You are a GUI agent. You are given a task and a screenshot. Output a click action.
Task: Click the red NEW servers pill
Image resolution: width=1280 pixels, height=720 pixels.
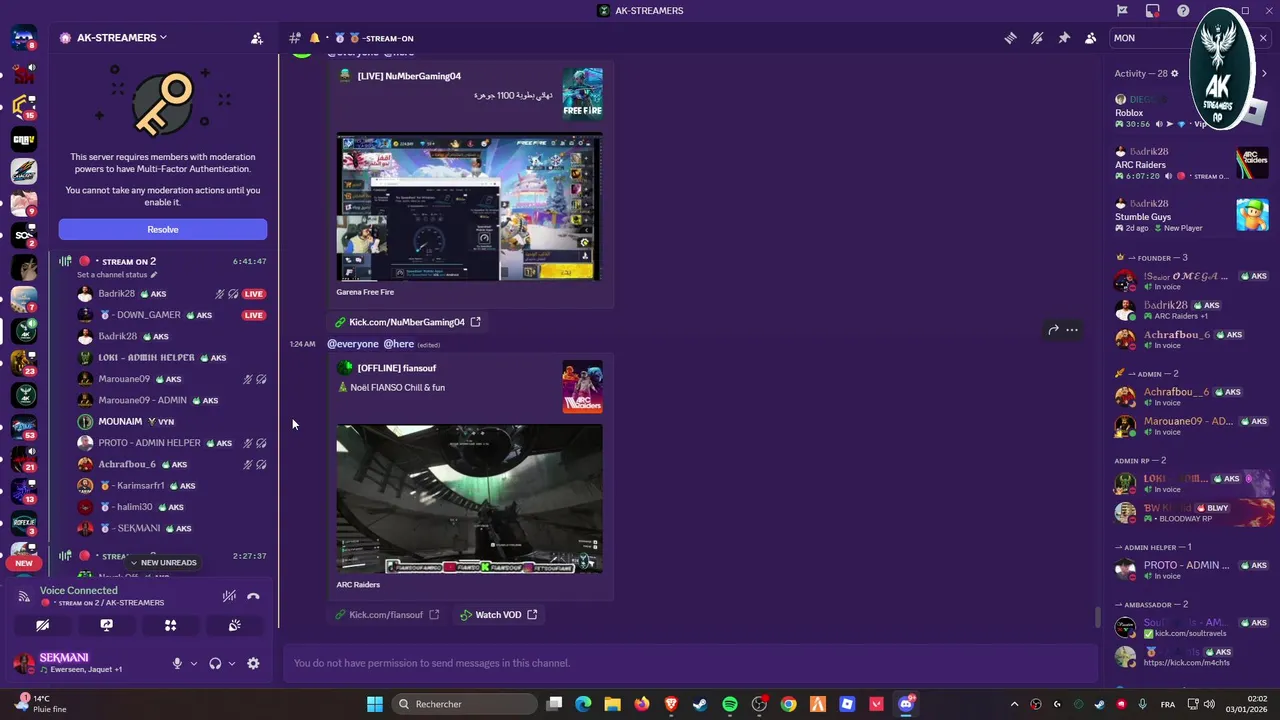24,563
